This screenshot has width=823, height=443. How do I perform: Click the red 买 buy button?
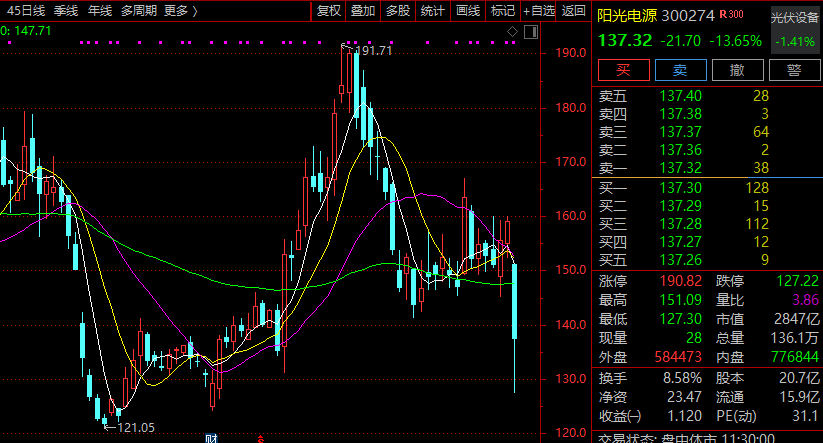pyautogui.click(x=624, y=70)
